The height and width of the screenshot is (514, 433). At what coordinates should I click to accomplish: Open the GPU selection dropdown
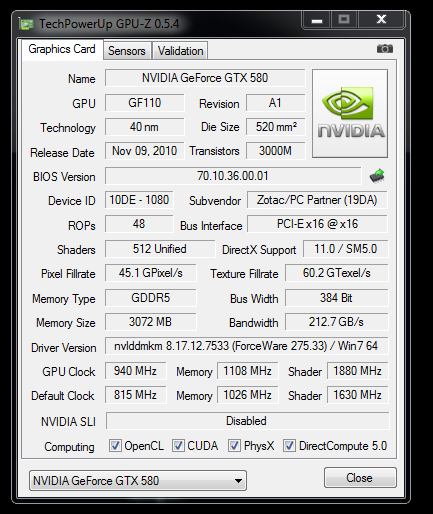[x=138, y=480]
